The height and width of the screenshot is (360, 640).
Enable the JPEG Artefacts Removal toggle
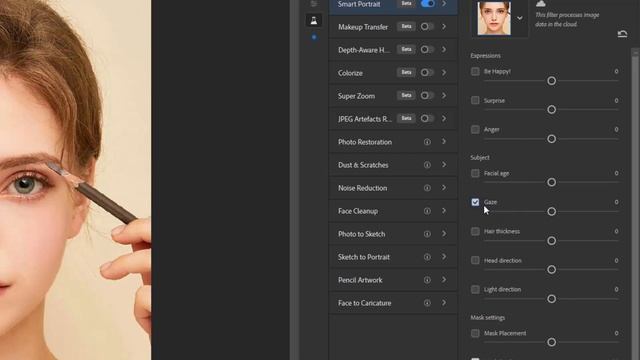427,118
